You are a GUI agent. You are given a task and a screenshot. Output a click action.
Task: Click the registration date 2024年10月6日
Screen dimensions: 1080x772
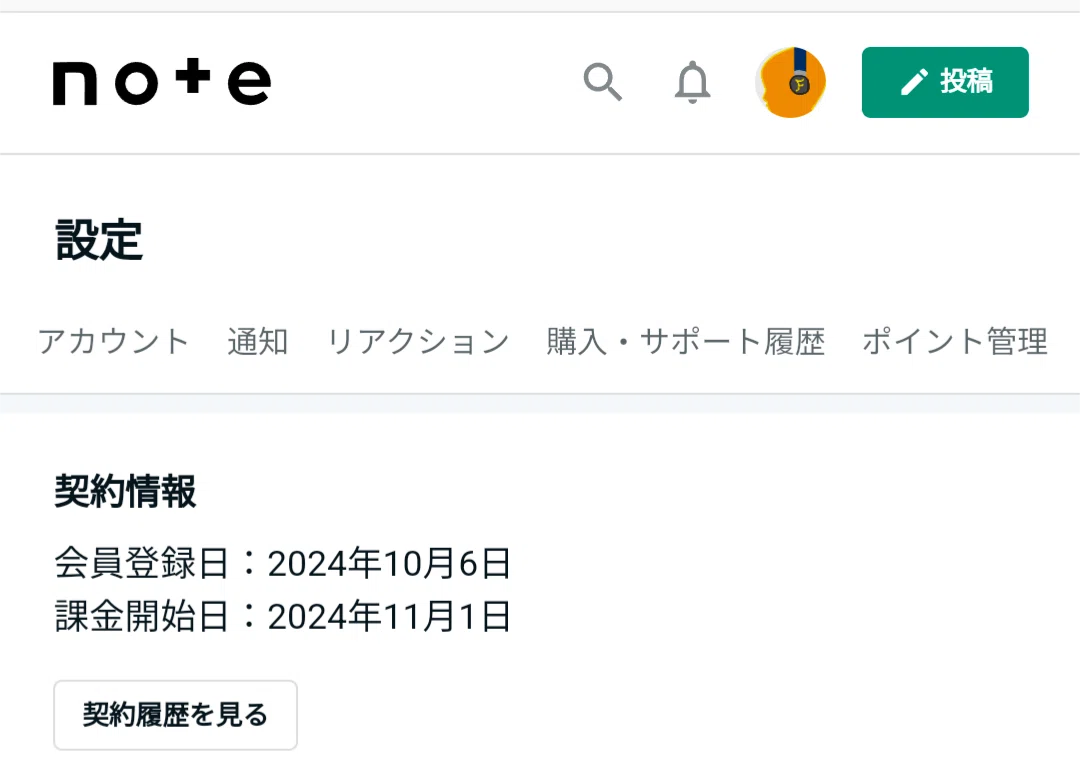389,563
